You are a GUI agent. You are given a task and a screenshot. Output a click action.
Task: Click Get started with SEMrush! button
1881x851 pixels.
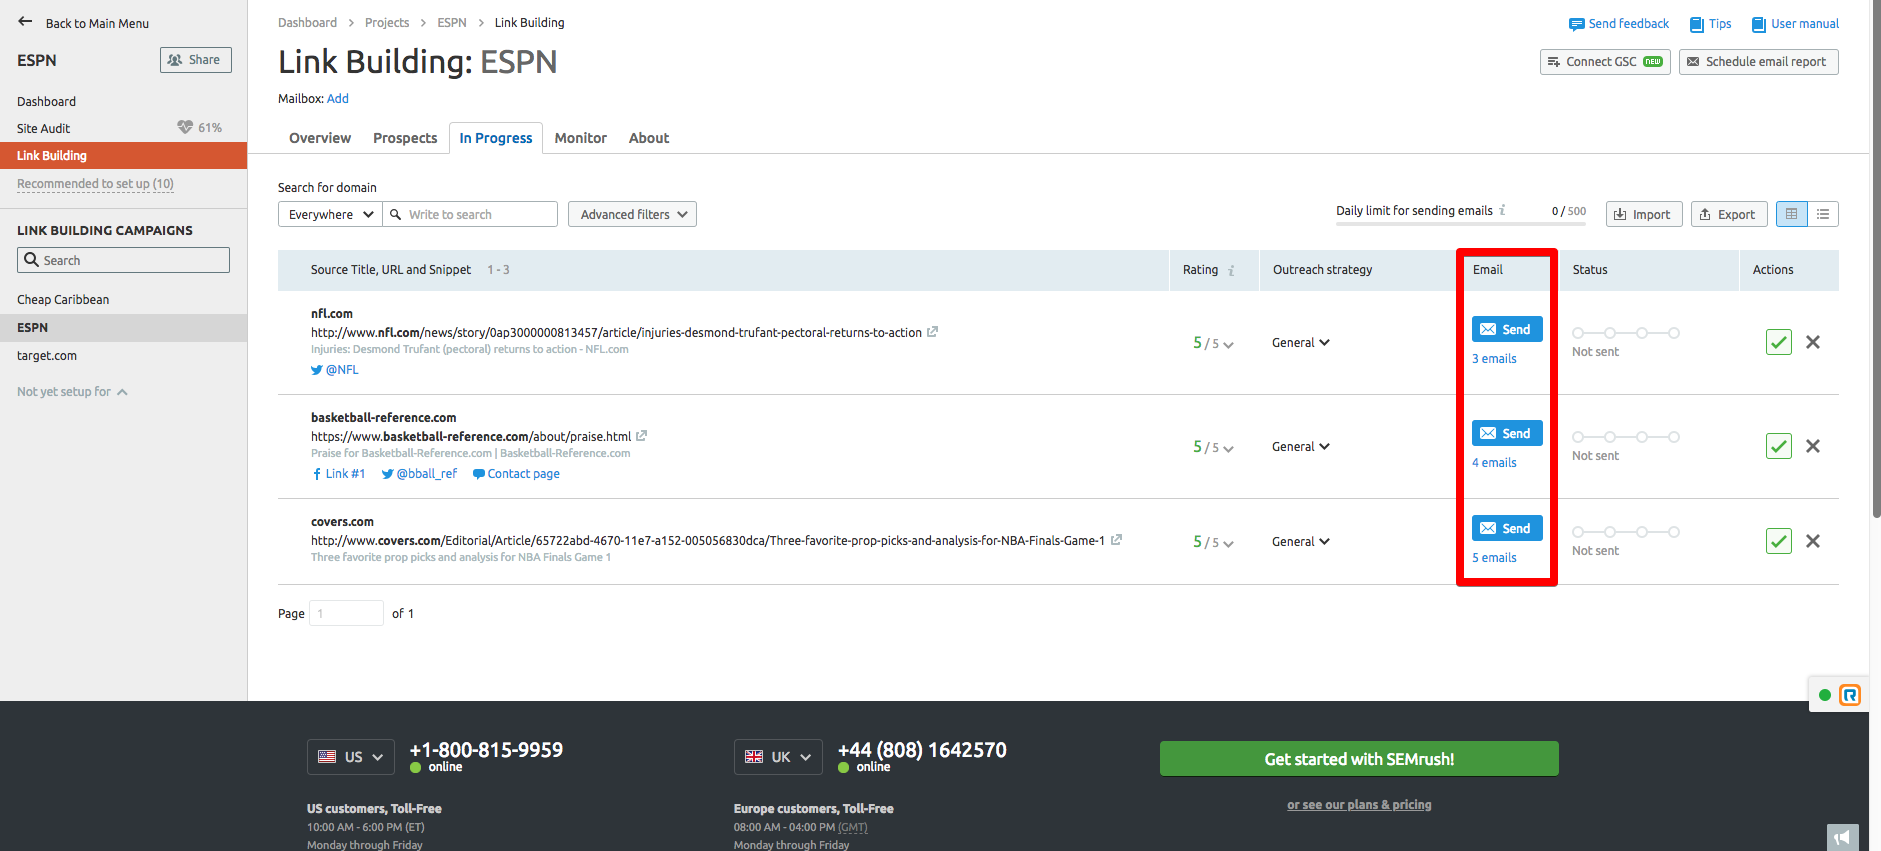(1359, 759)
